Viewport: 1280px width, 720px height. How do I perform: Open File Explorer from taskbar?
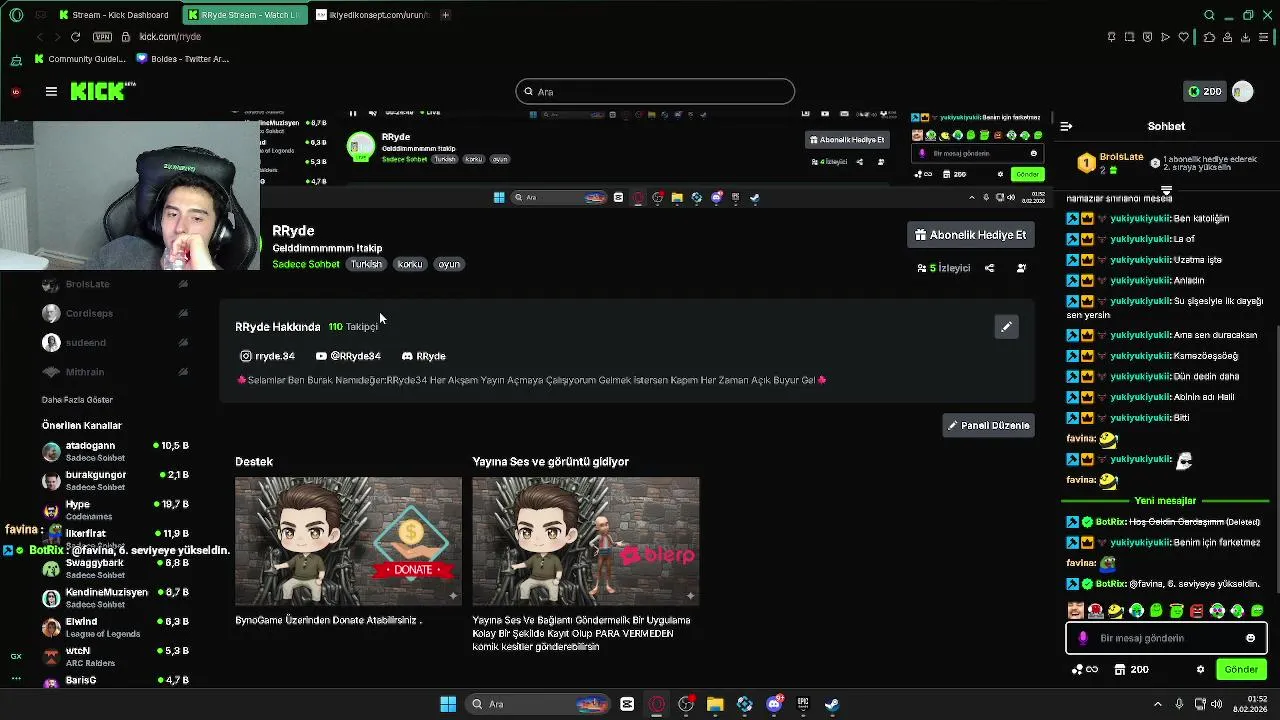tap(715, 704)
